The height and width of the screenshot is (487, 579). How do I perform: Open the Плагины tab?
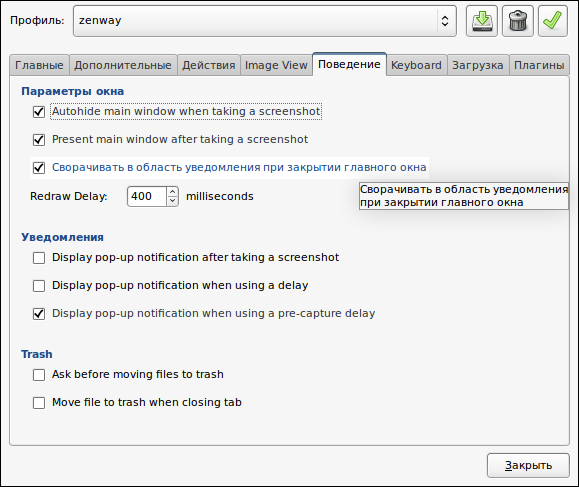(539, 65)
